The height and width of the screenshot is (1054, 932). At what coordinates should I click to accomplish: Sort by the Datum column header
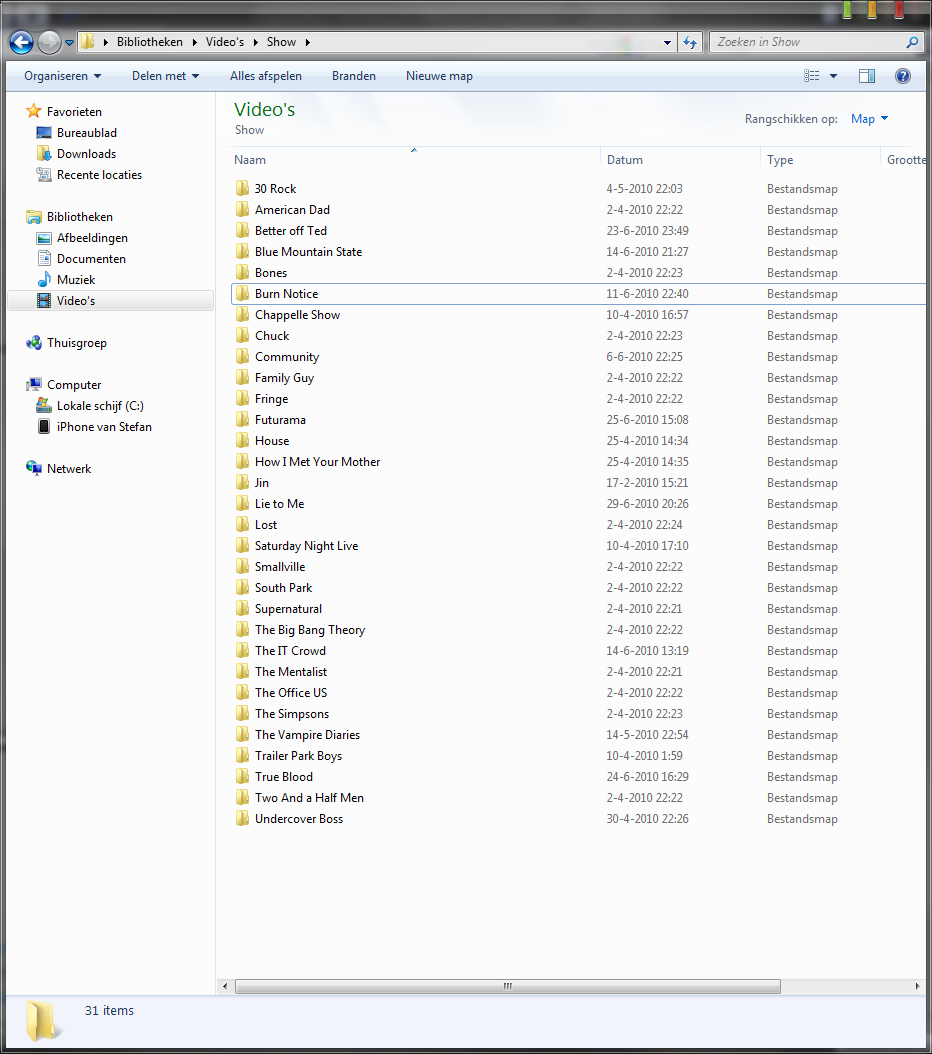coord(680,160)
